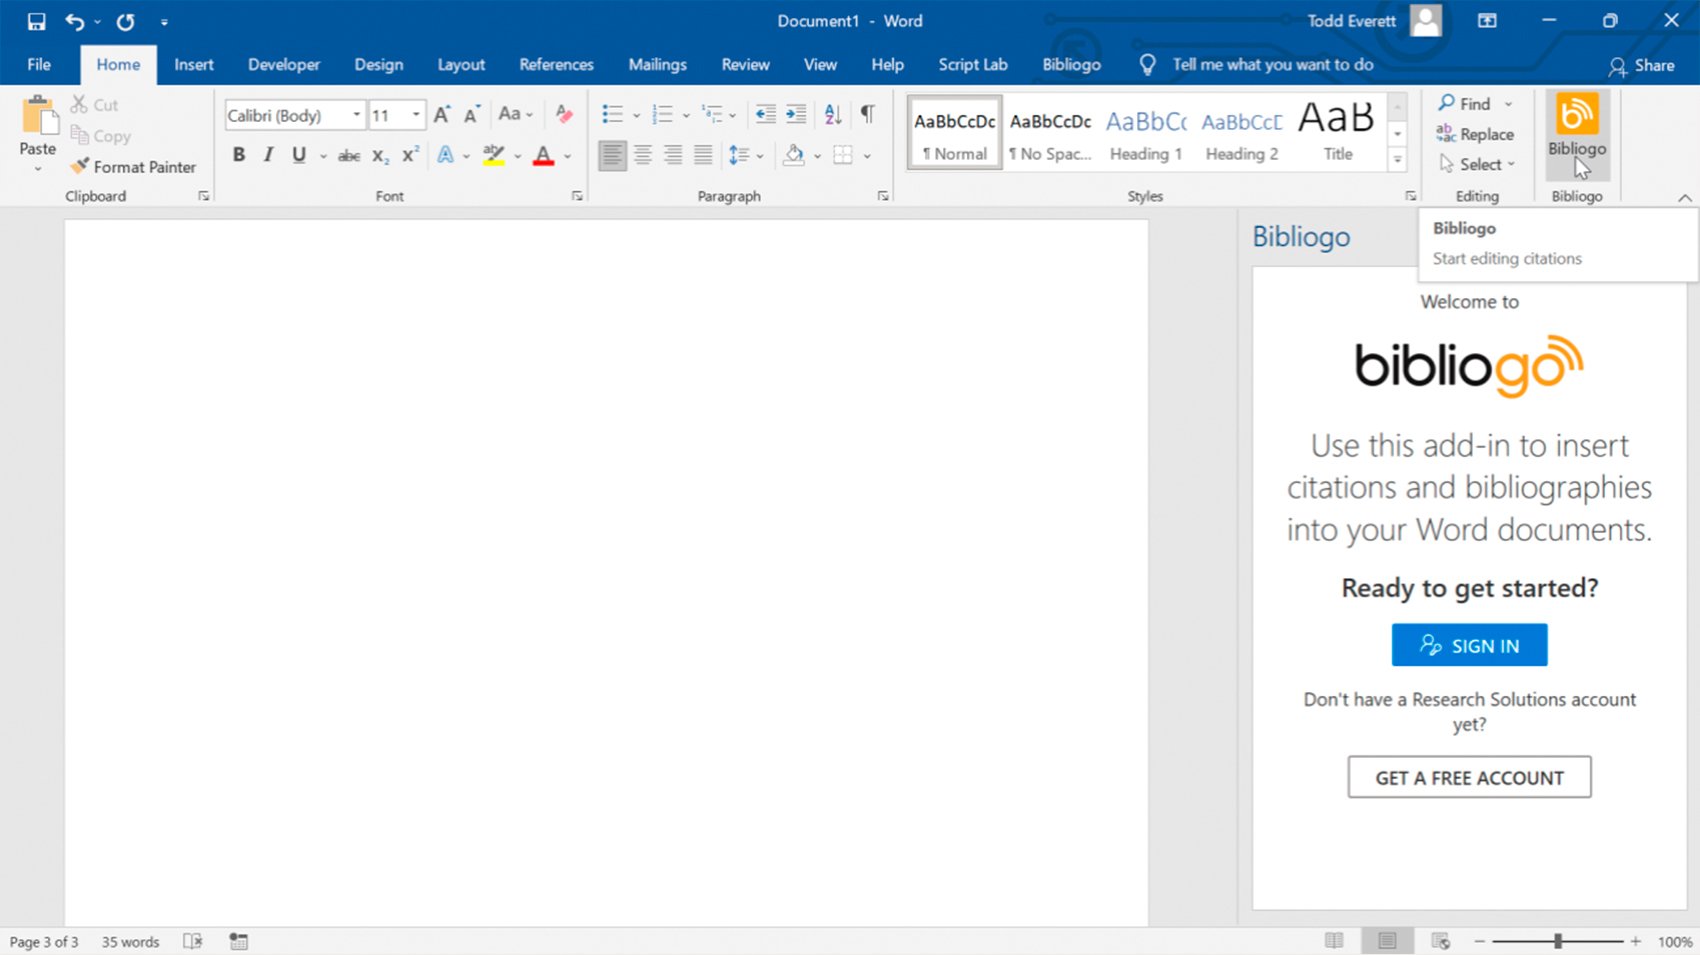Click the Redo/Repeat icon
Image resolution: width=1700 pixels, height=955 pixels.
pyautogui.click(x=125, y=21)
